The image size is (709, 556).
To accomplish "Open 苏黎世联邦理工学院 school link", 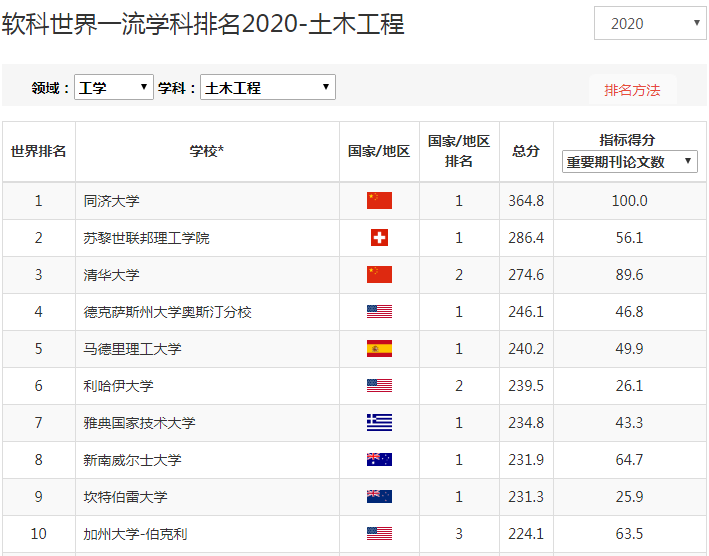I will click(147, 238).
